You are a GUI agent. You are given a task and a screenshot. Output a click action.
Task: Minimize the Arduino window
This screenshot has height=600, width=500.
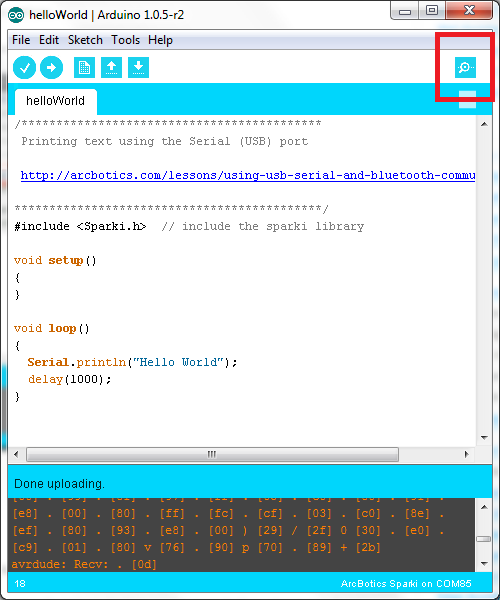point(404,11)
